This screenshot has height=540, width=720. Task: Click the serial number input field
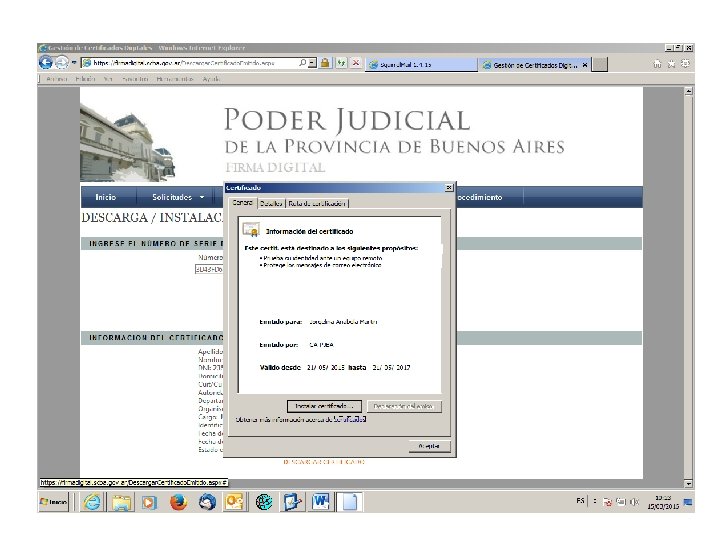tap(209, 269)
